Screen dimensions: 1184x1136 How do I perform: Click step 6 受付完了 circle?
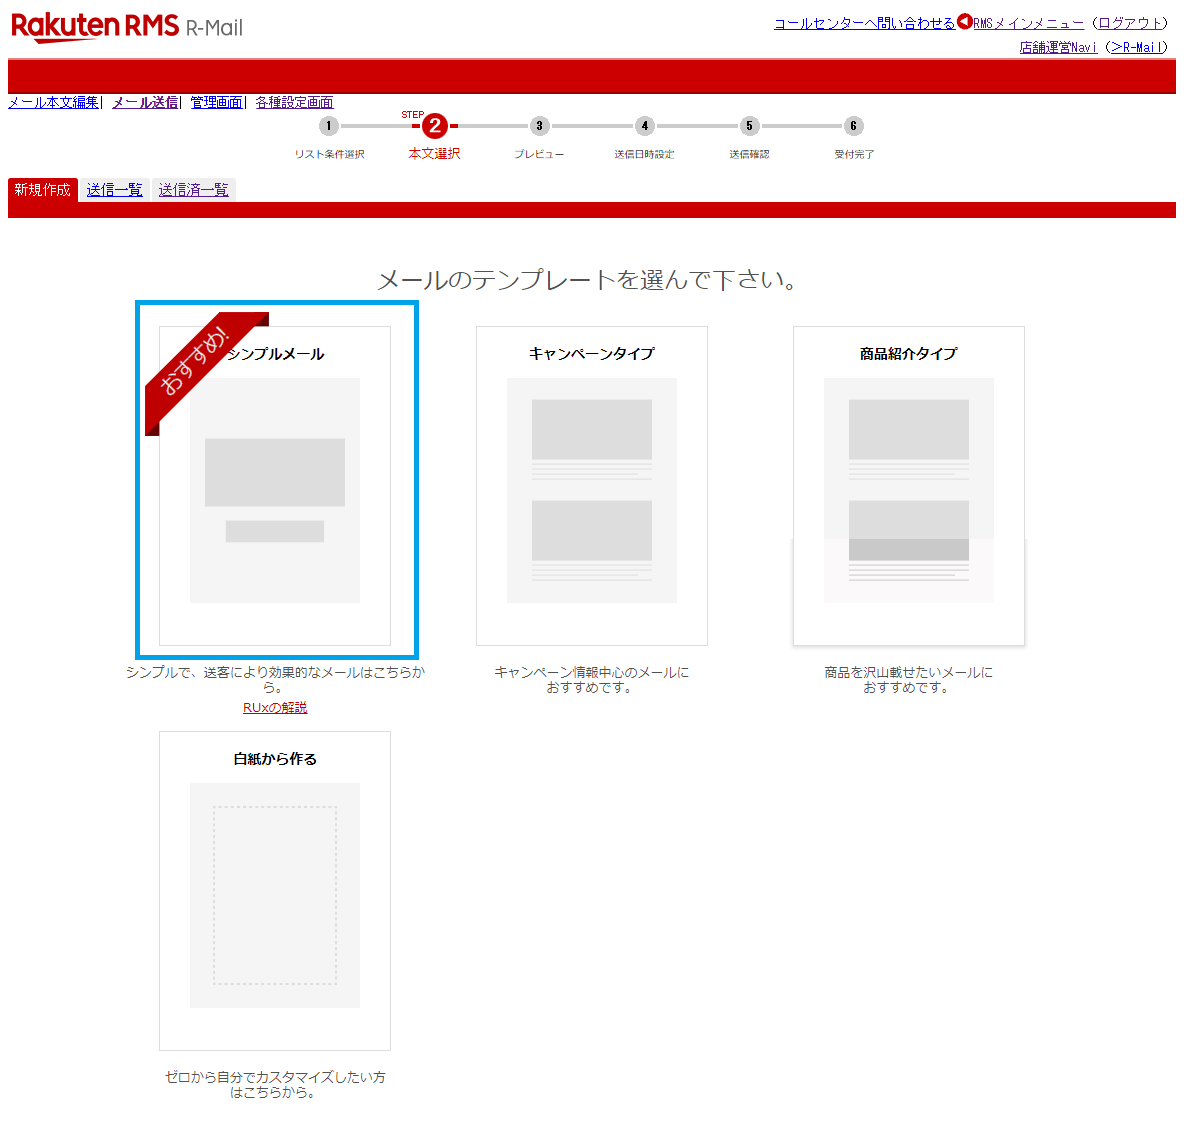[853, 126]
